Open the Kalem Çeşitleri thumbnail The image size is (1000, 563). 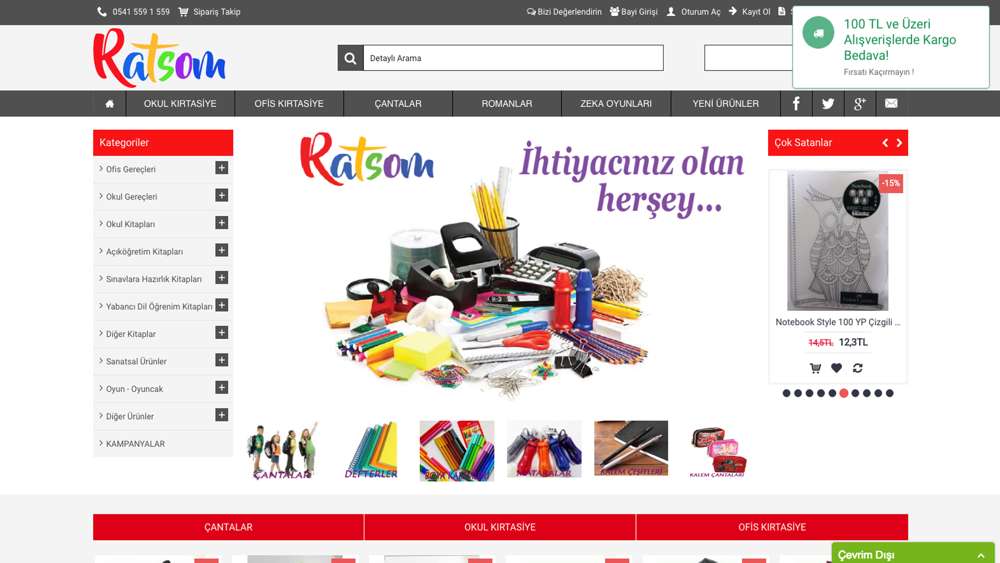pyautogui.click(x=631, y=448)
